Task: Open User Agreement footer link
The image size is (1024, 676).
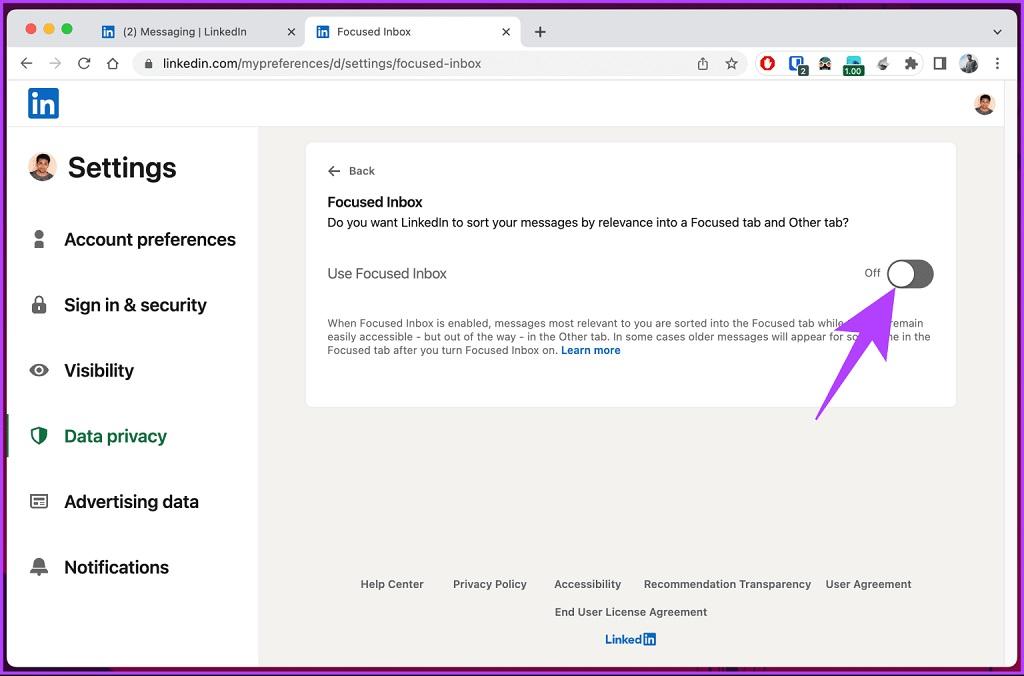Action: point(869,584)
